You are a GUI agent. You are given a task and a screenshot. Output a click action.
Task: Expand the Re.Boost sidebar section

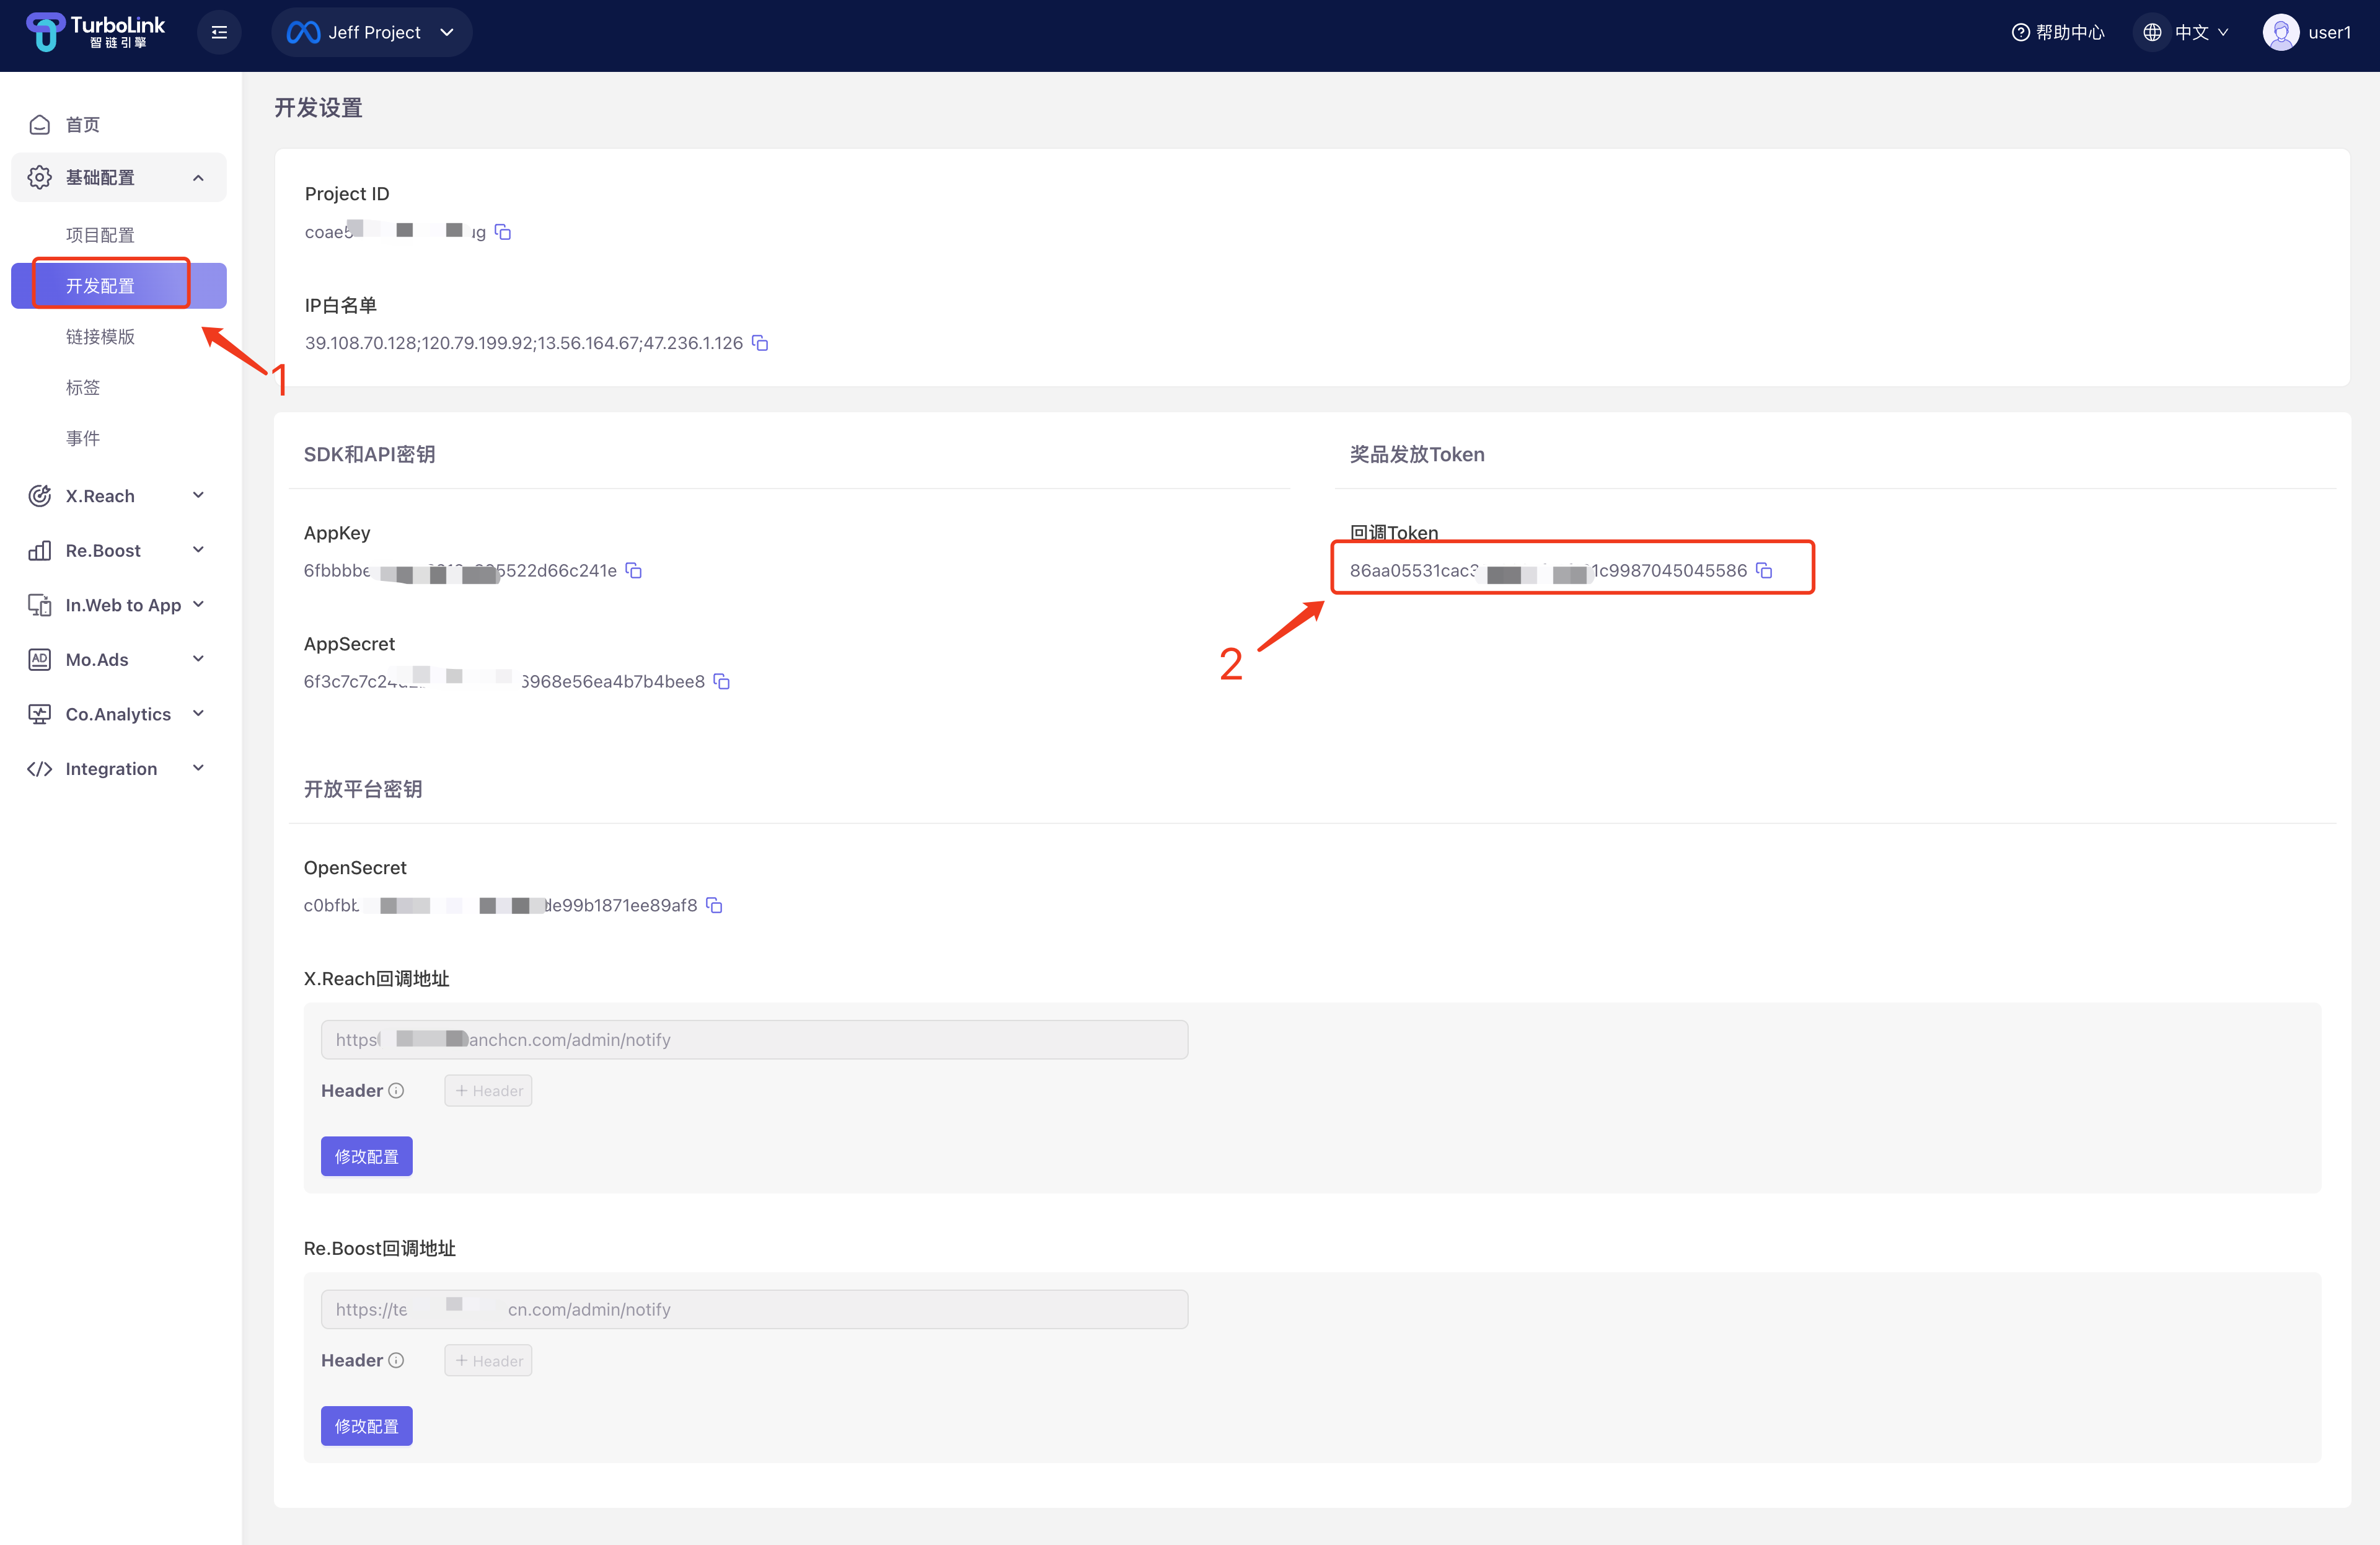(118, 550)
